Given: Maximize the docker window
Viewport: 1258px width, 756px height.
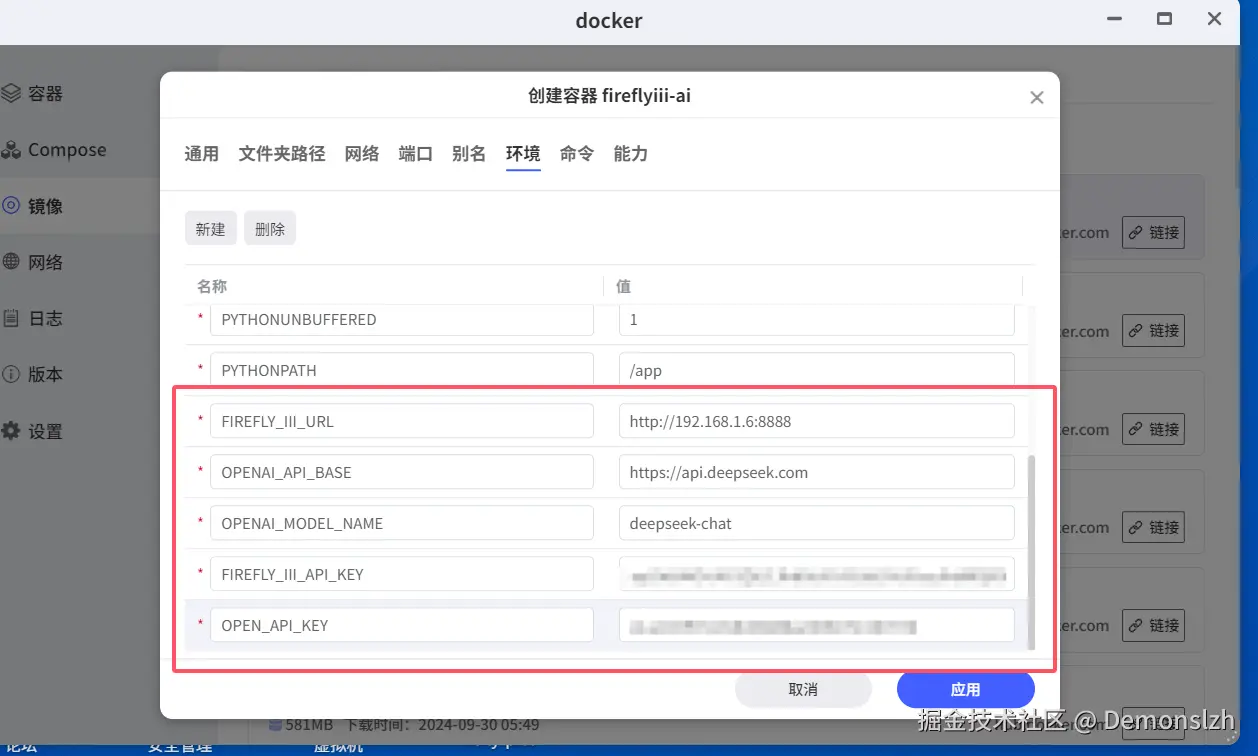Looking at the screenshot, I should tap(1164, 19).
